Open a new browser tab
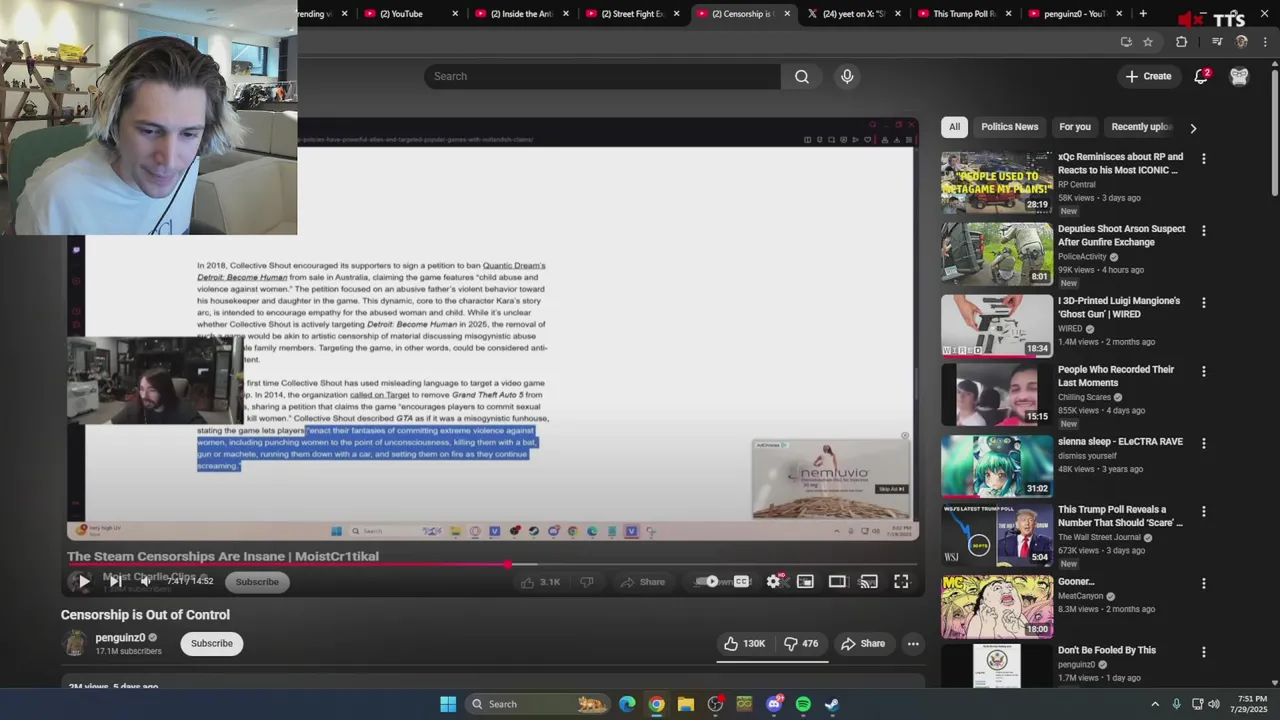Viewport: 1280px width, 720px height. 1143,14
